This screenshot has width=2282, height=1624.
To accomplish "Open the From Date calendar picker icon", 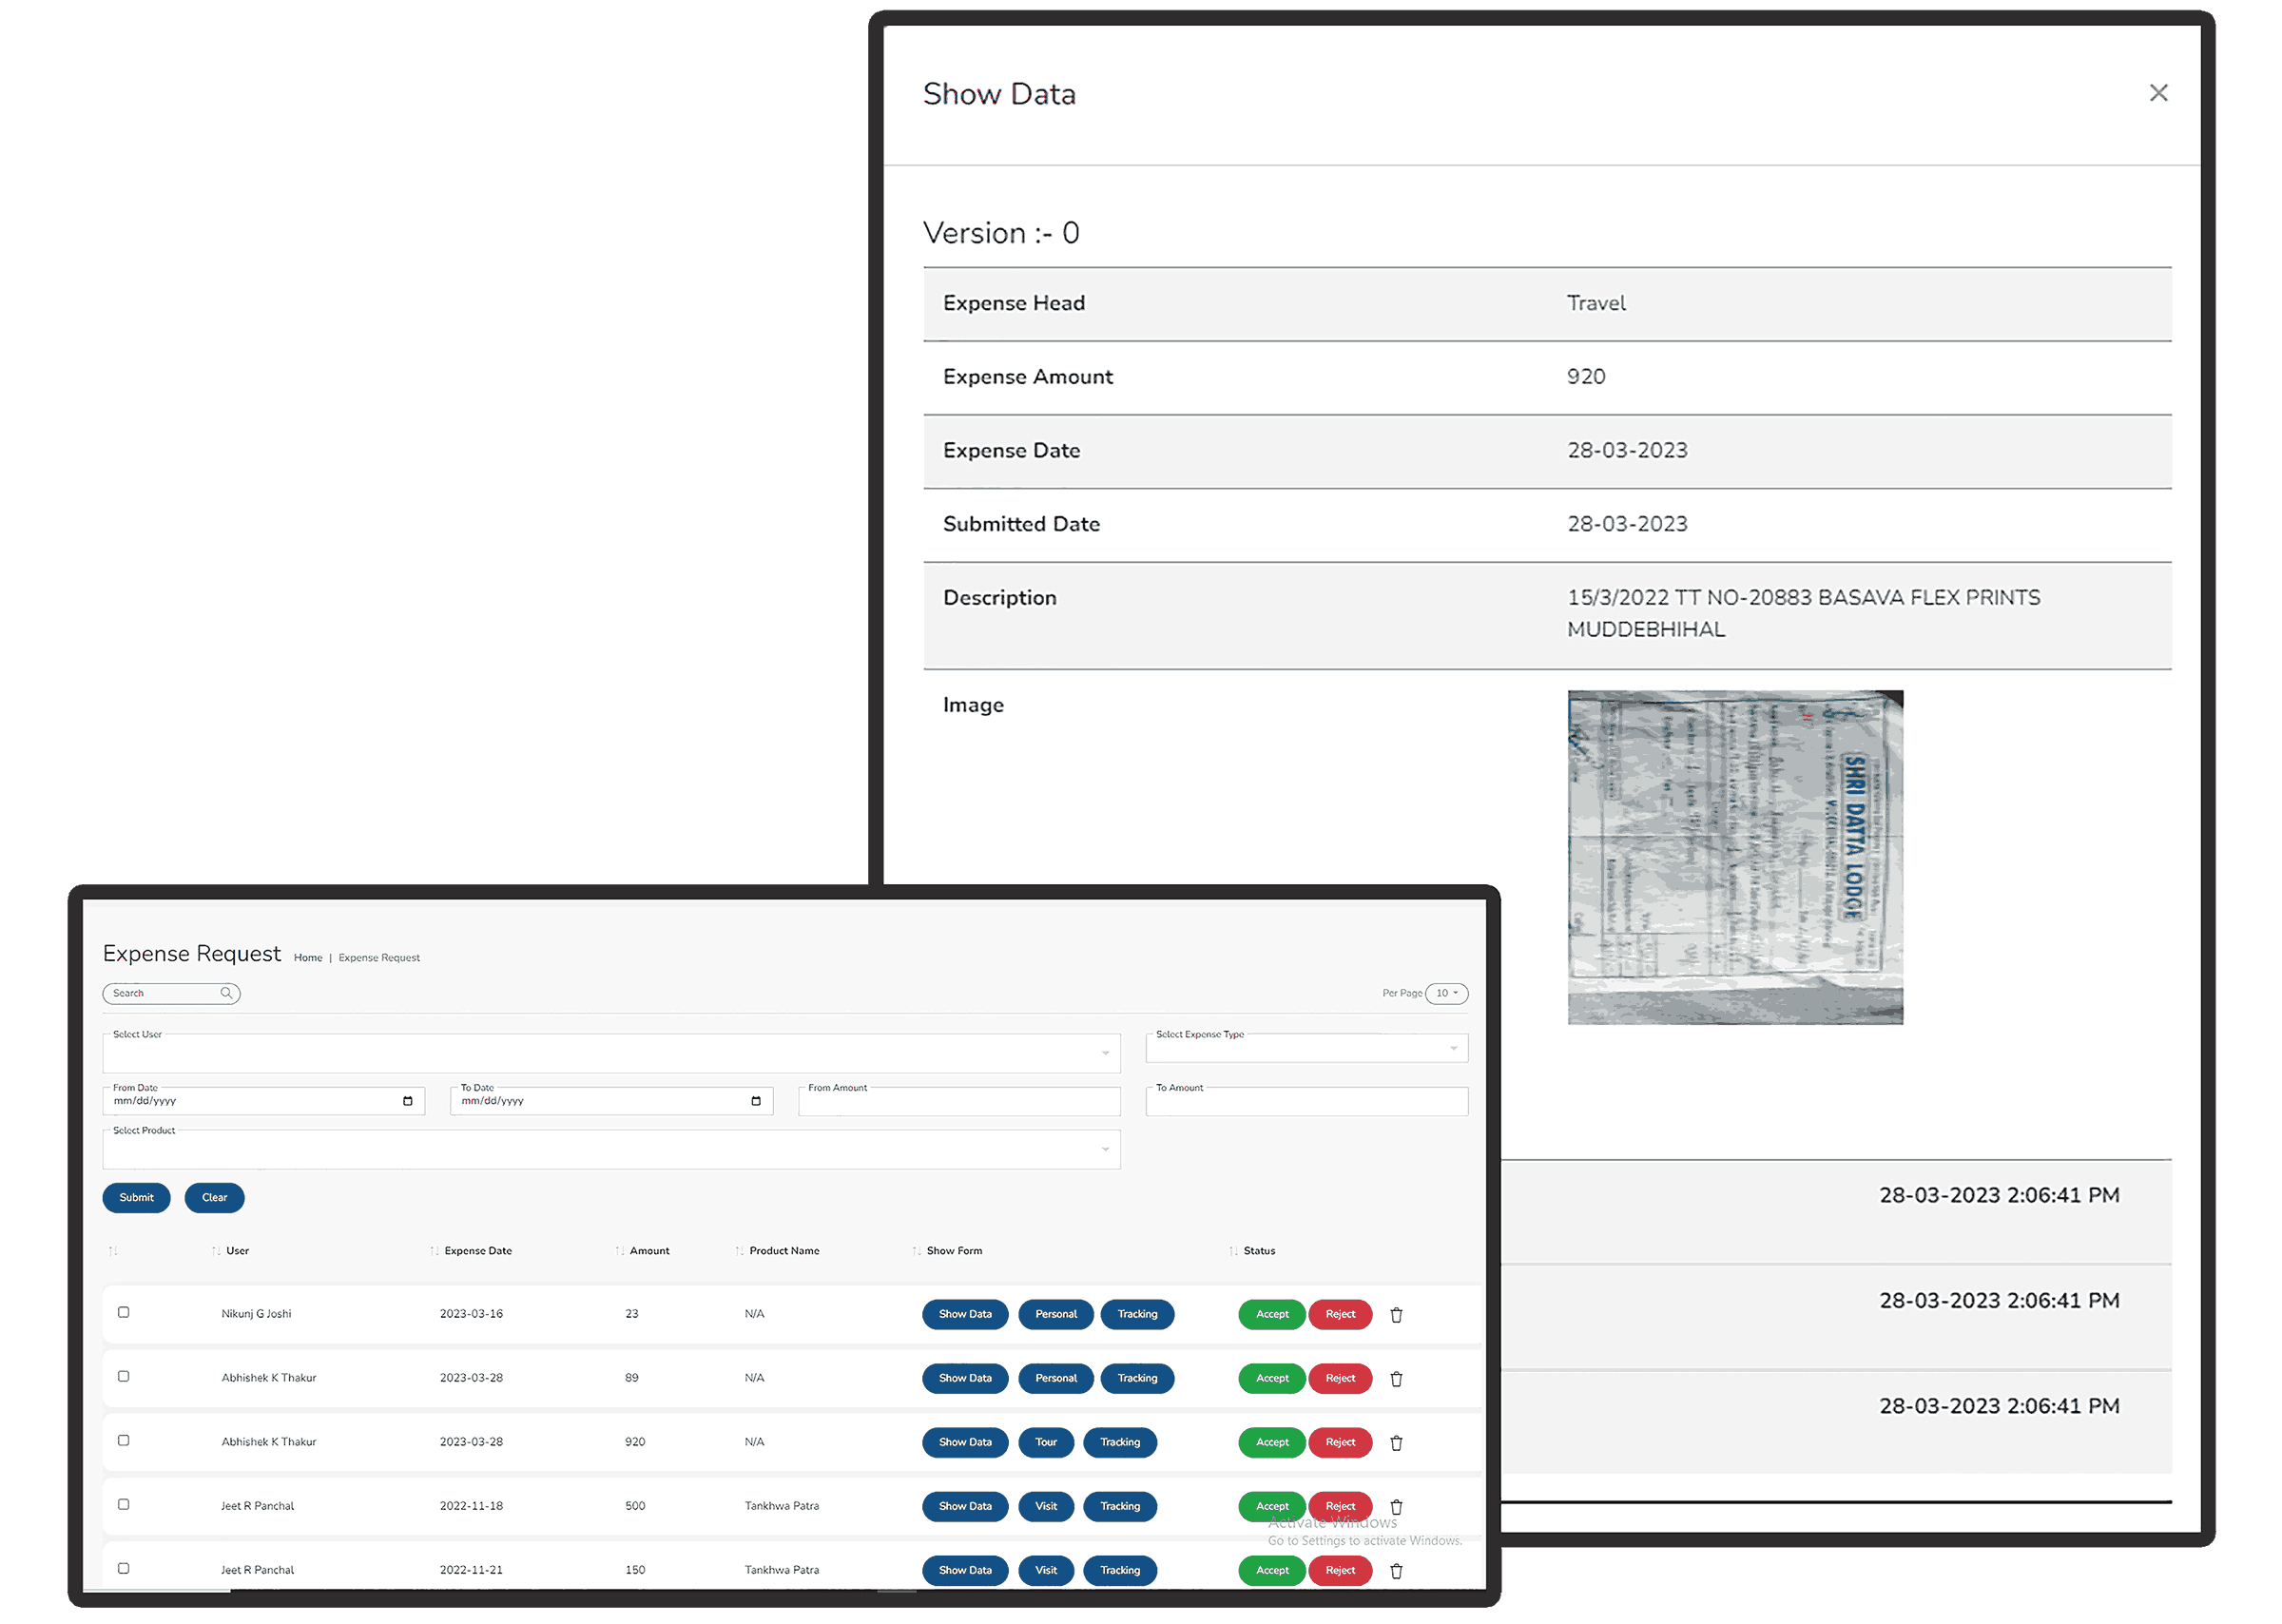I will pyautogui.click(x=407, y=1101).
